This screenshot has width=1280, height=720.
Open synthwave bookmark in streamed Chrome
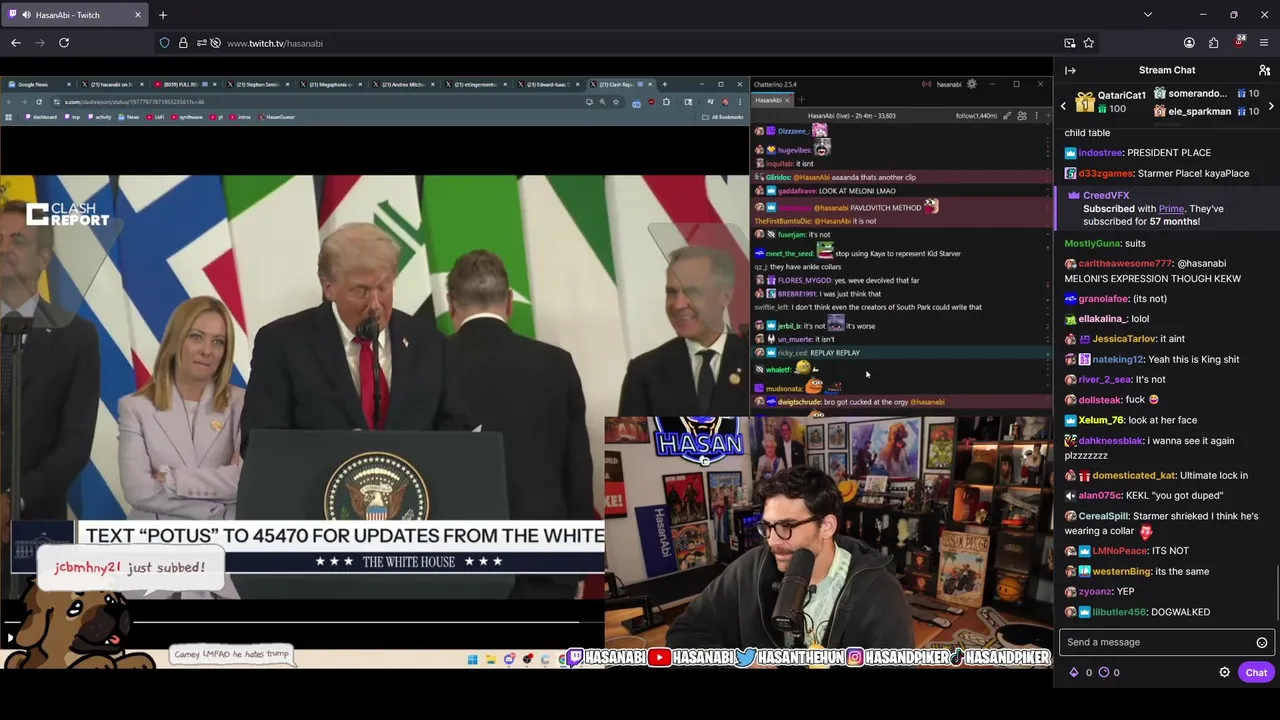pyautogui.click(x=188, y=117)
